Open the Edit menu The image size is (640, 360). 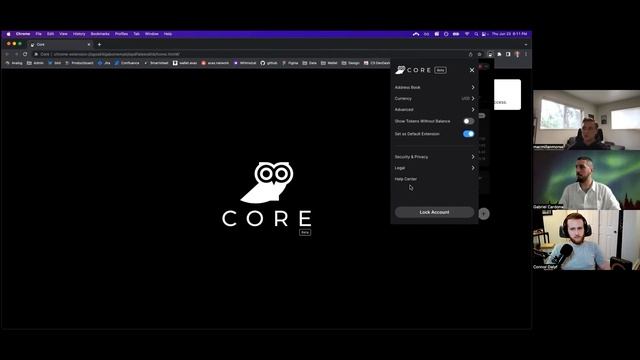[50, 34]
